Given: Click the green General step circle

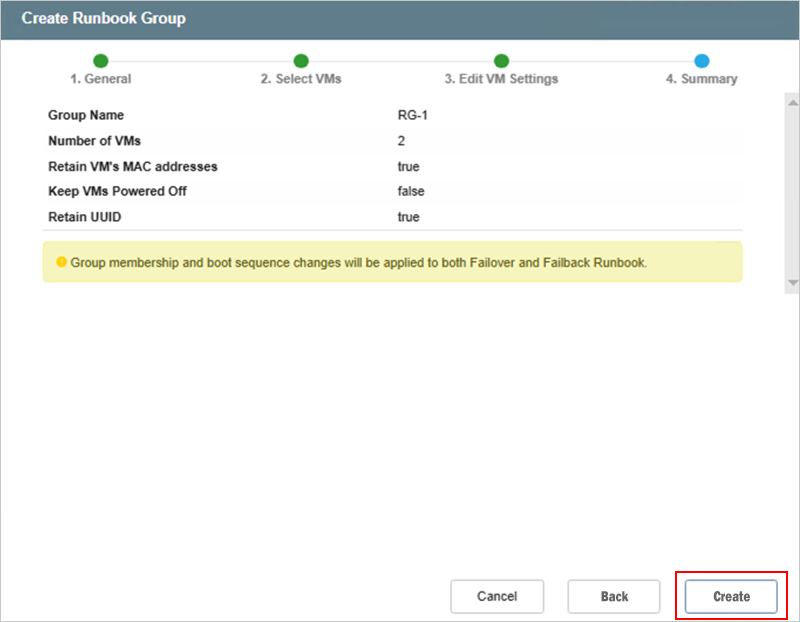Looking at the screenshot, I should (x=101, y=61).
